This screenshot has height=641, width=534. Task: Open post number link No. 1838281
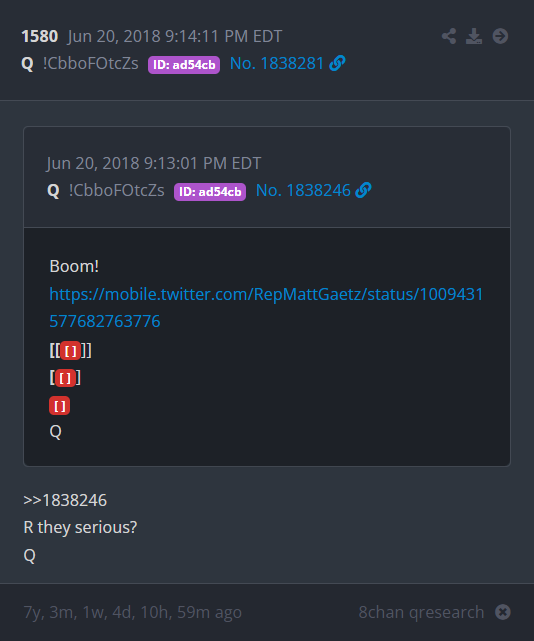[277, 63]
